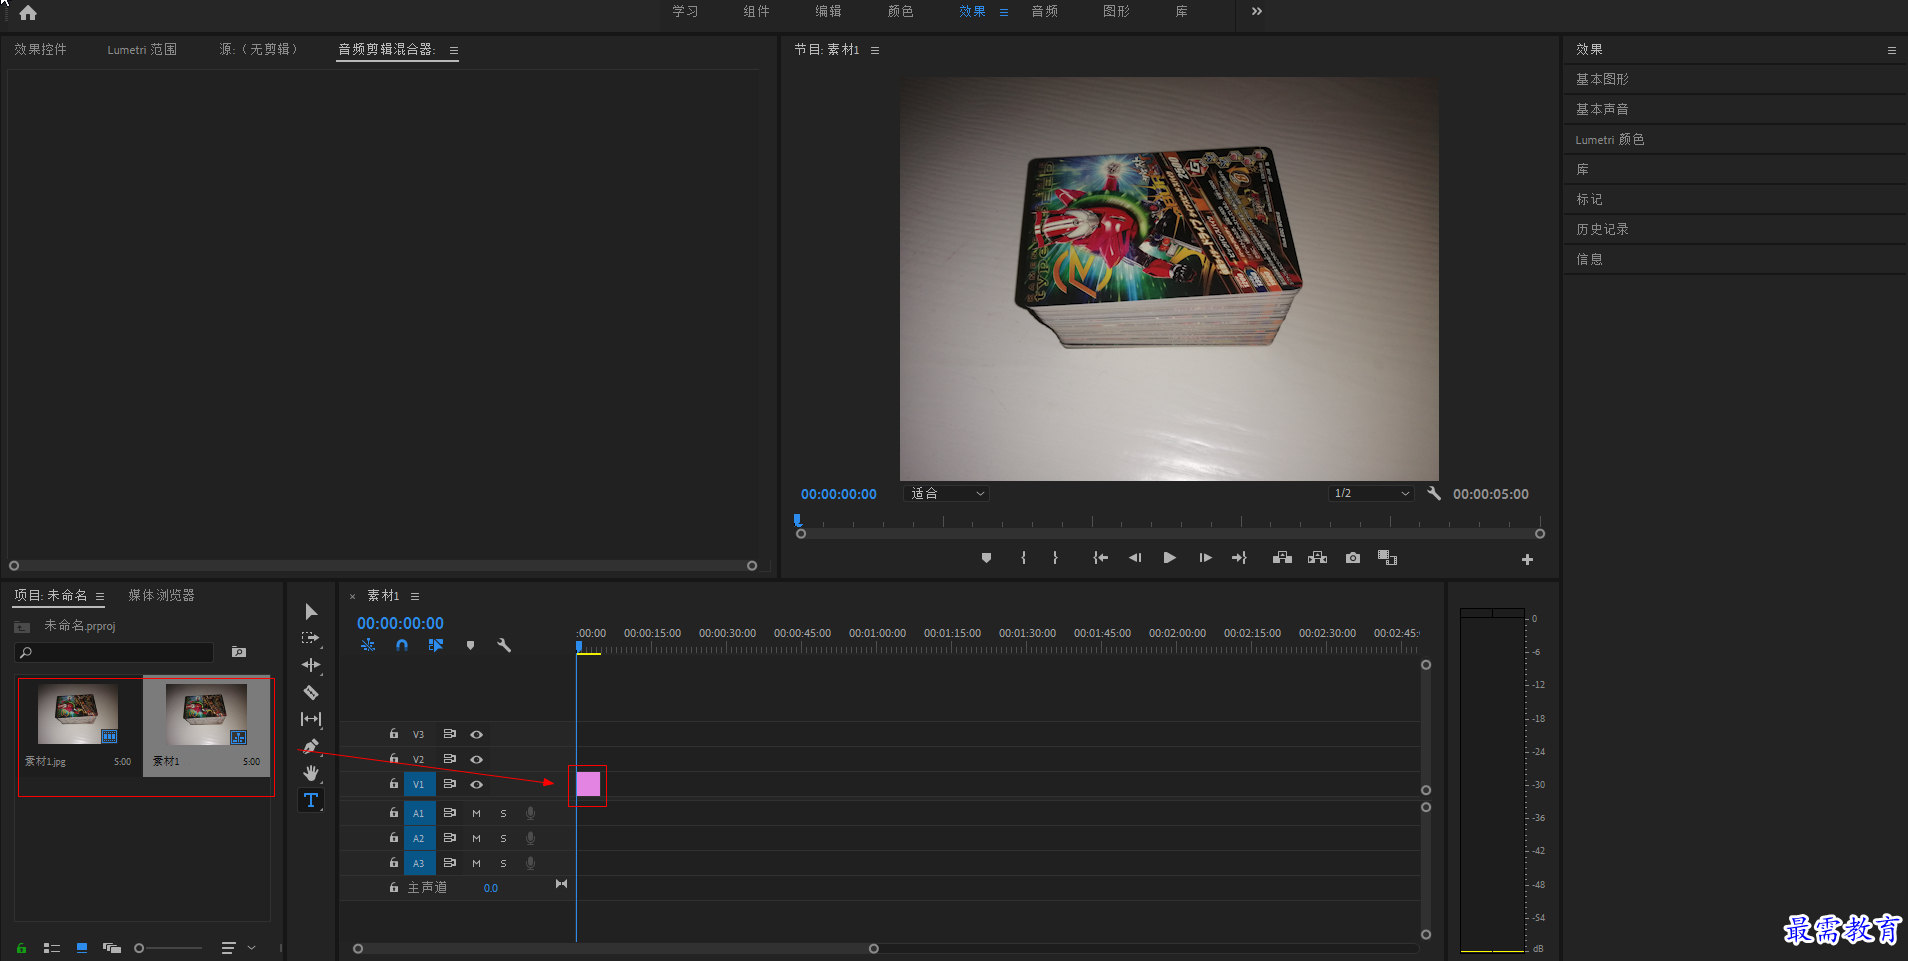
Task: Click the Freeform view icon in project panel
Action: (111, 948)
